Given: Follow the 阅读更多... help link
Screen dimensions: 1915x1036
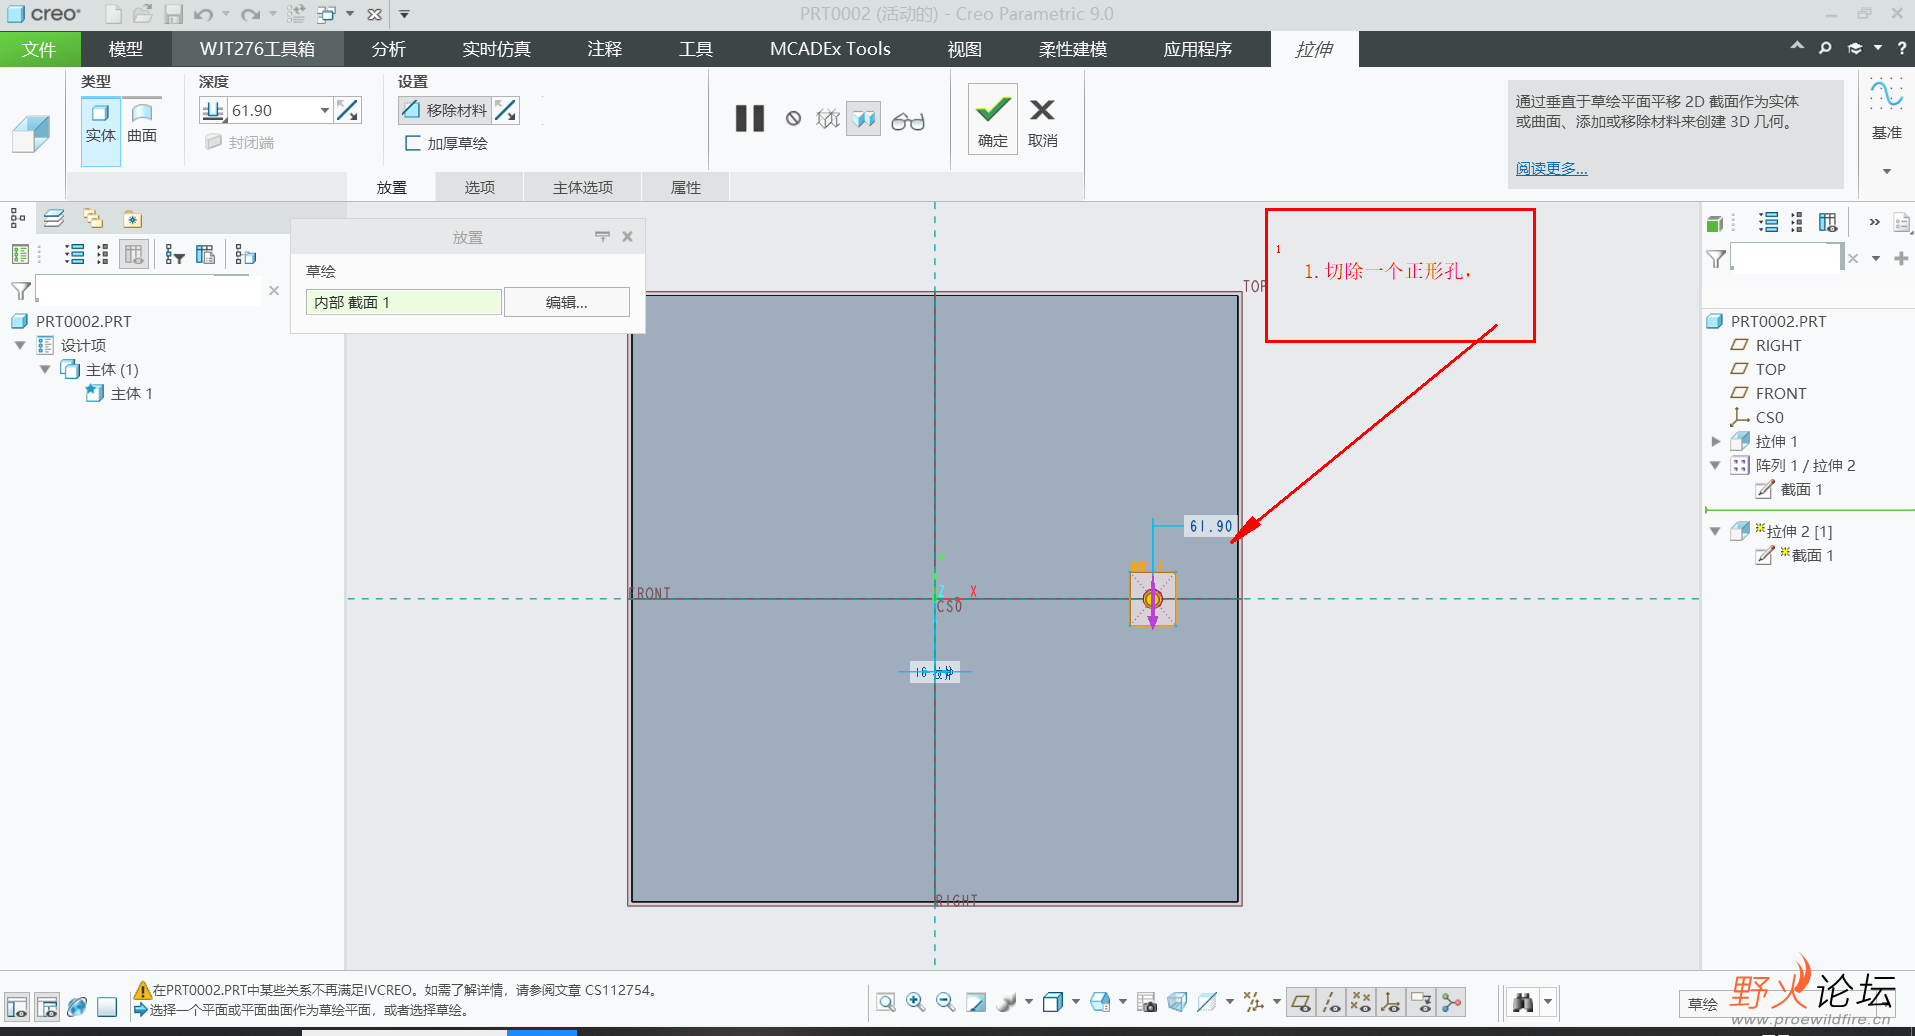Looking at the screenshot, I should click(x=1551, y=168).
